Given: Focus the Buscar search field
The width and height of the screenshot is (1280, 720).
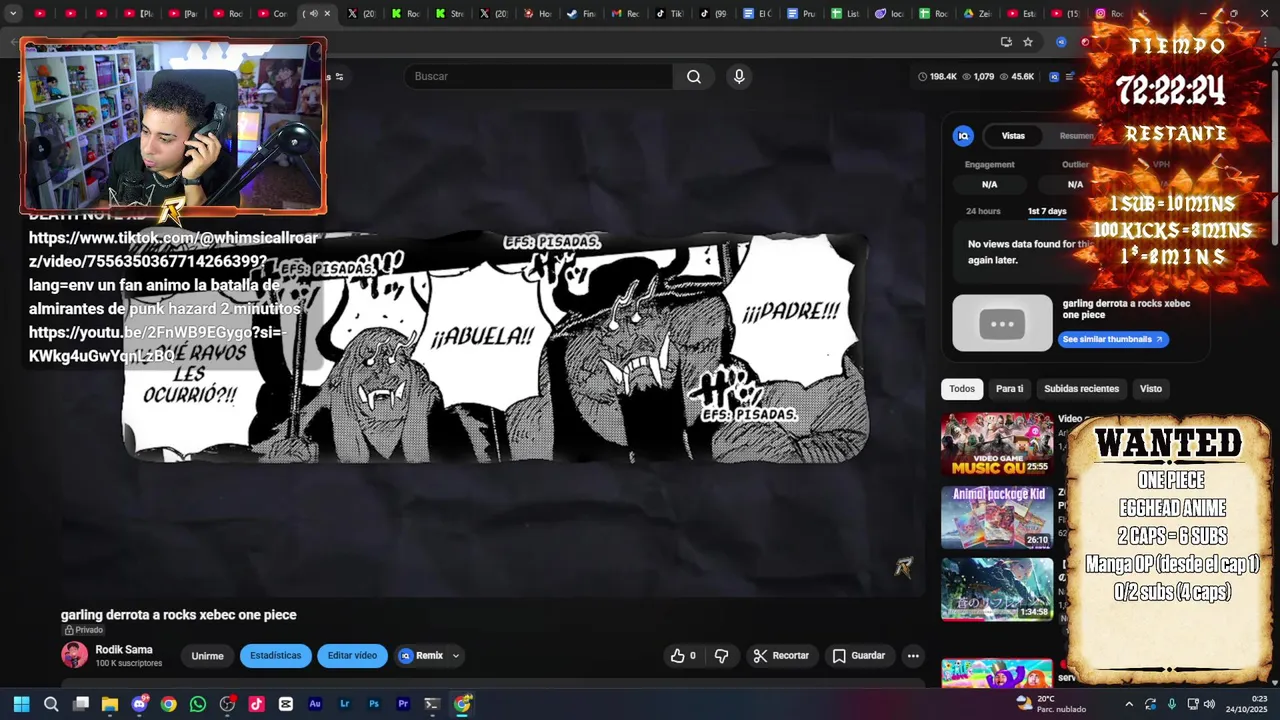Looking at the screenshot, I should (540, 77).
